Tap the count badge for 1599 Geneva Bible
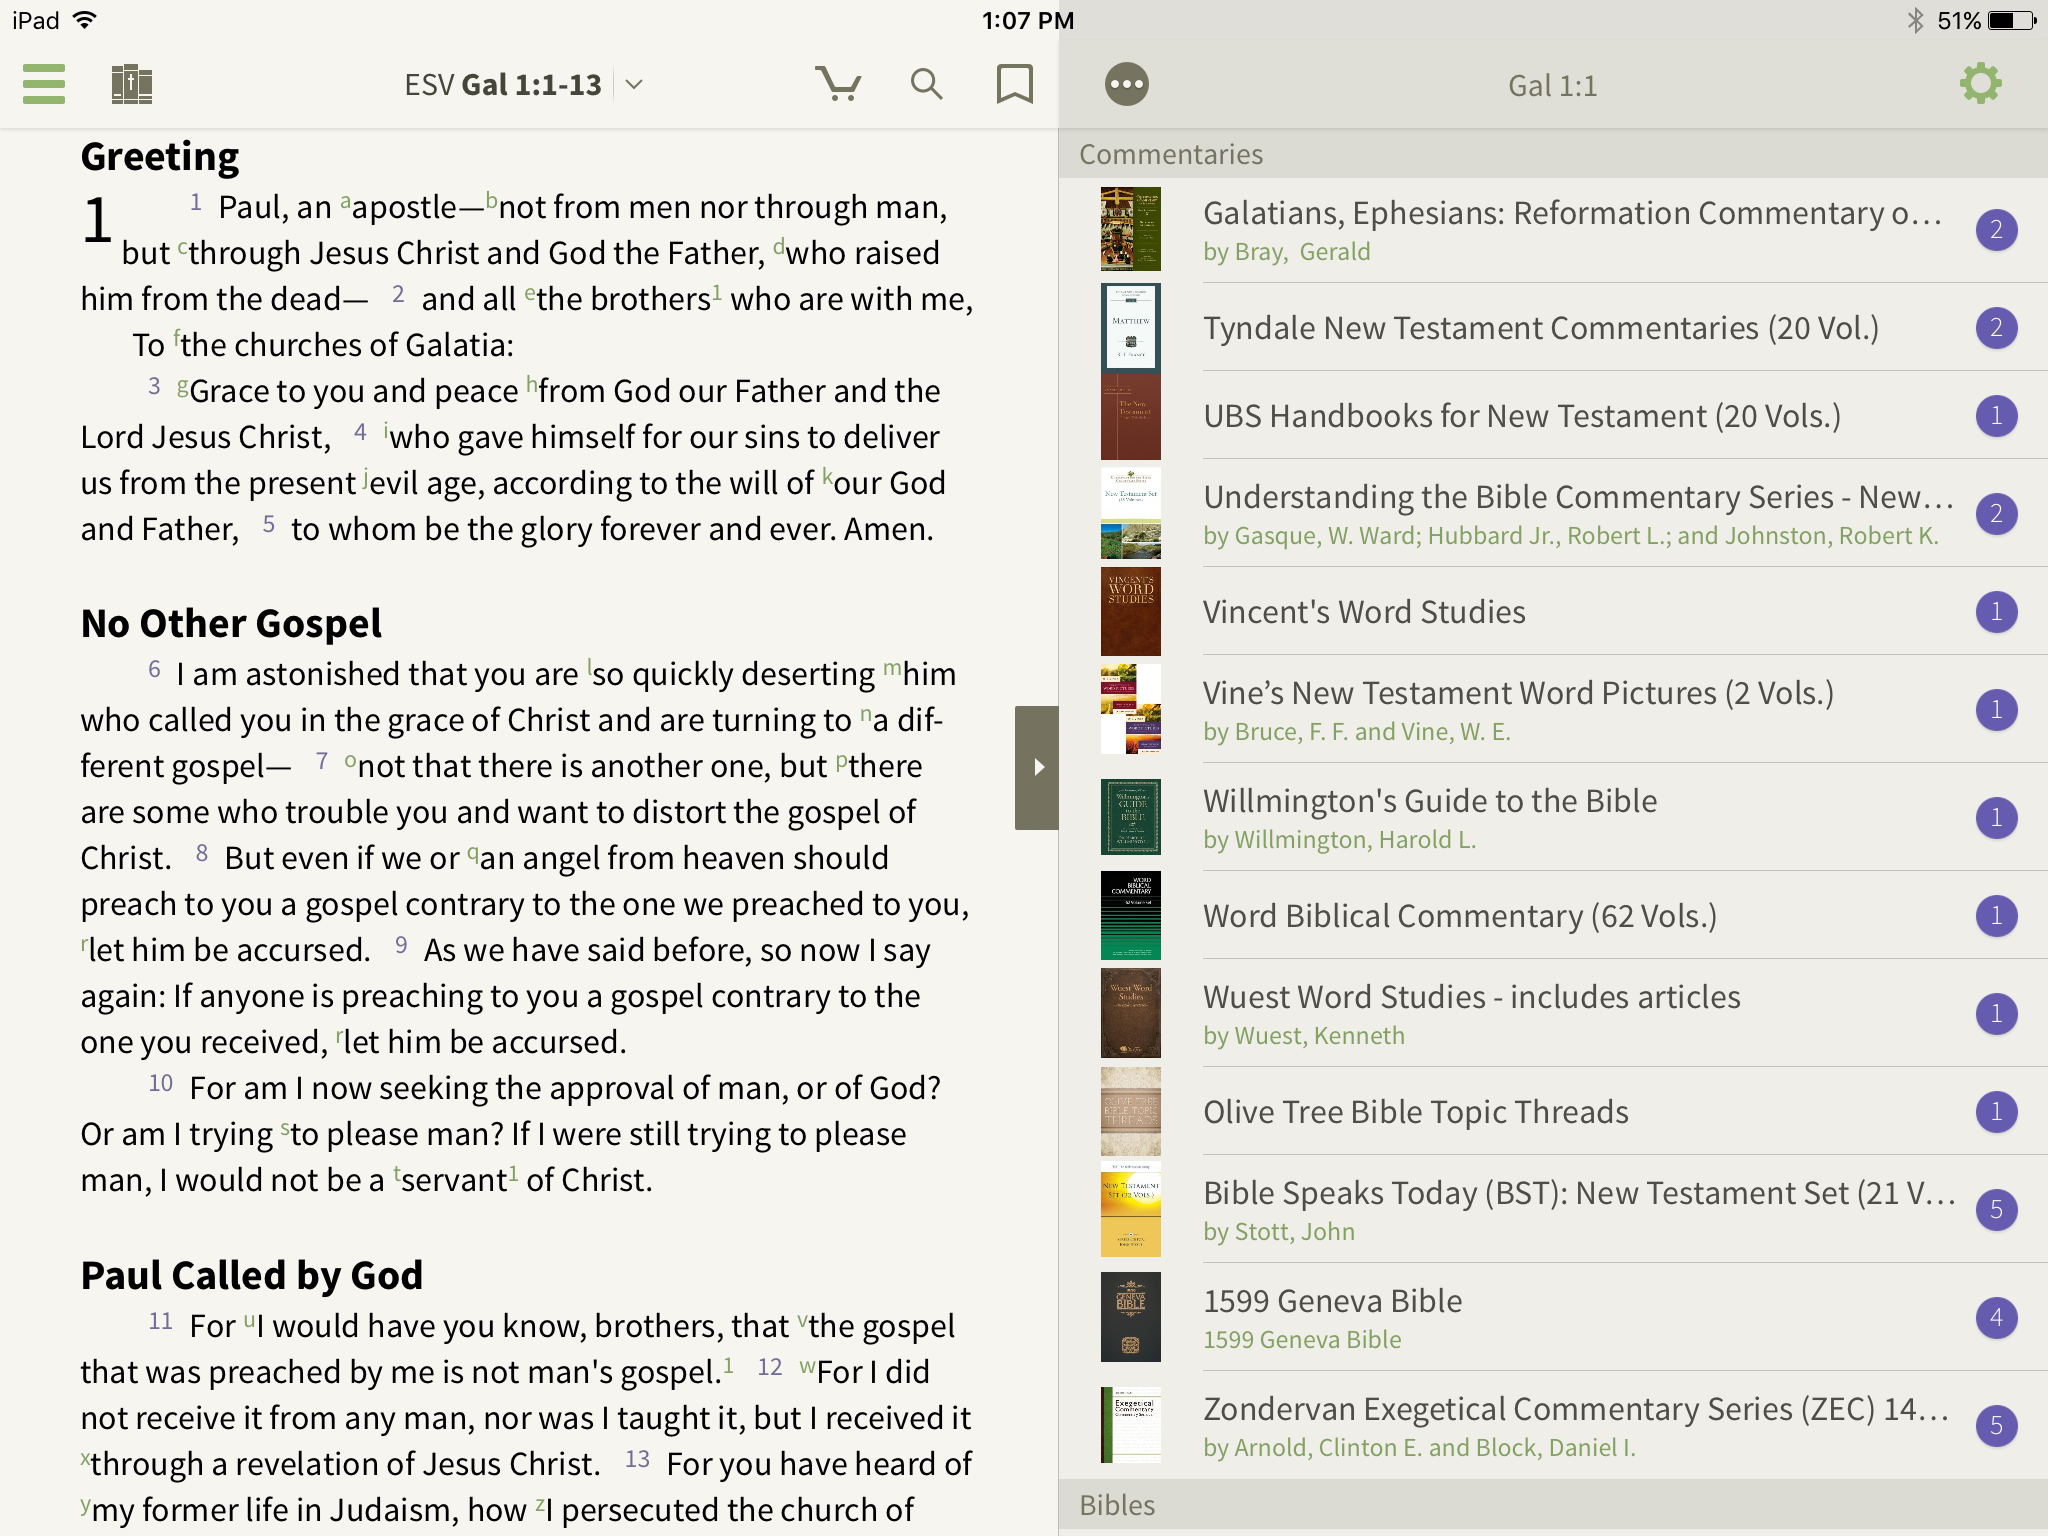Screen dimensions: 2048x1536 point(1996,1318)
